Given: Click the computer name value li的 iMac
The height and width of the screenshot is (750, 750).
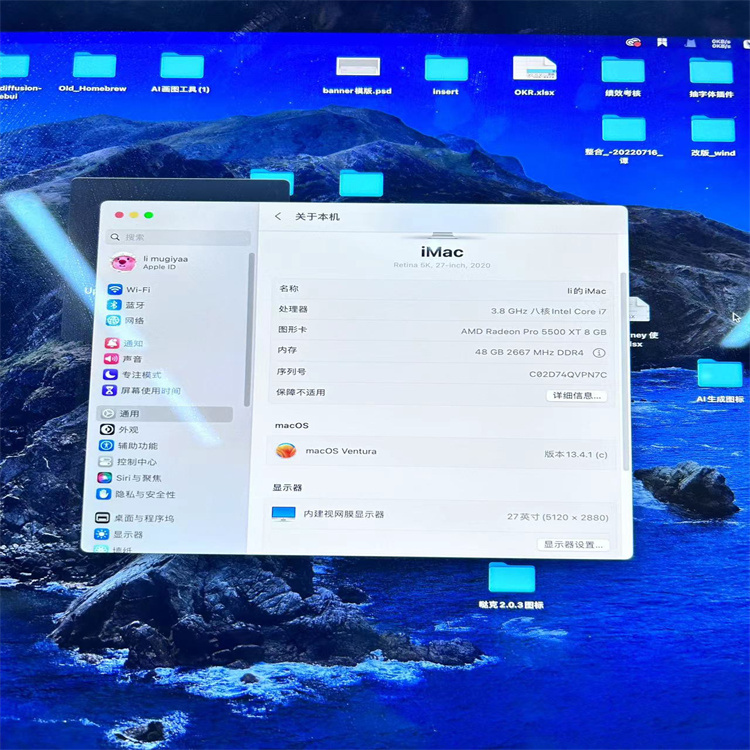Looking at the screenshot, I should tap(586, 291).
